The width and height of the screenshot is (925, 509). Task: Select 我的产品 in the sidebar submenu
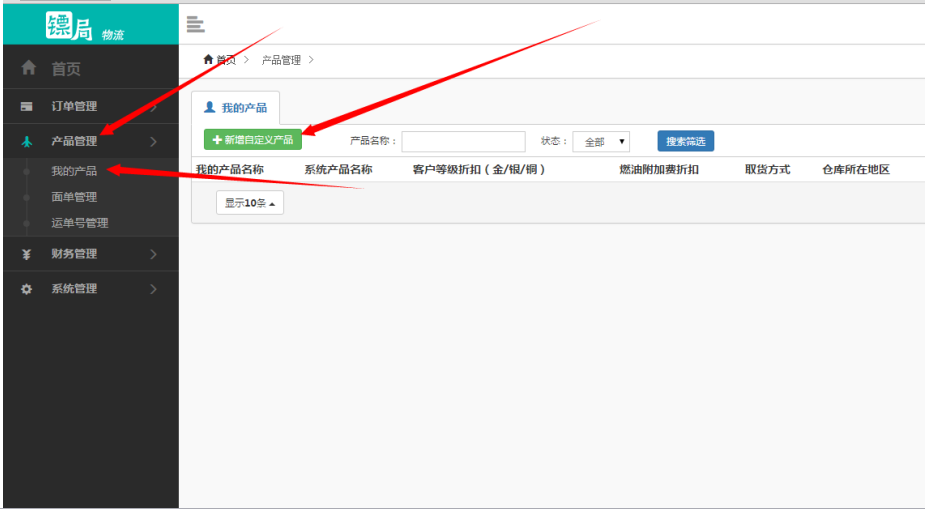pos(74,171)
